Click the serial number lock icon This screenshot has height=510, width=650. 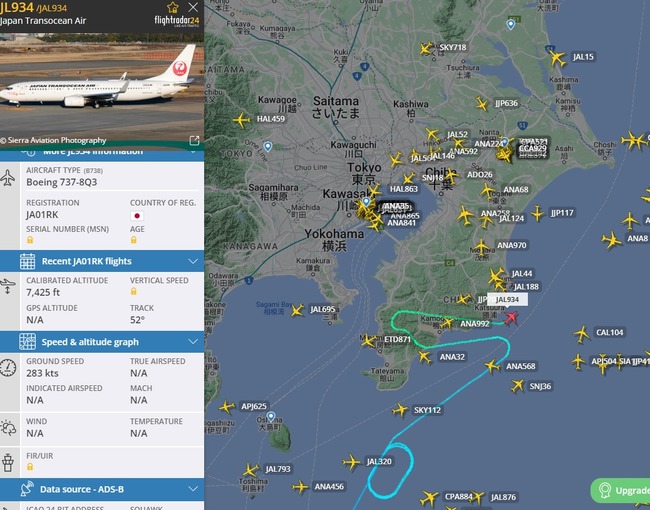click(30, 240)
